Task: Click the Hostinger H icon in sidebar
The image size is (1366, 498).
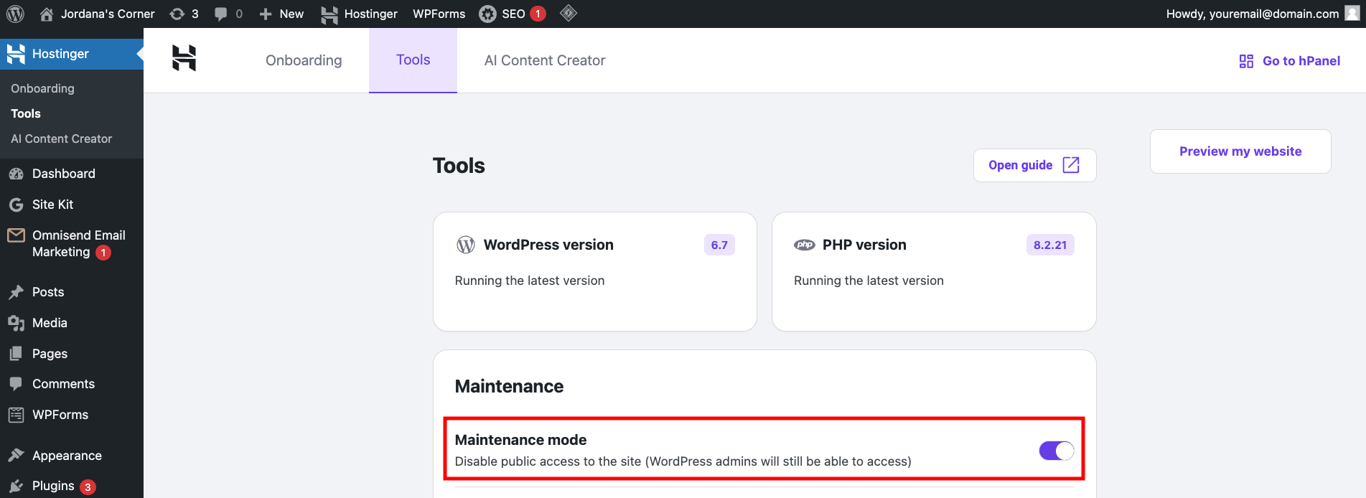Action: (16, 54)
